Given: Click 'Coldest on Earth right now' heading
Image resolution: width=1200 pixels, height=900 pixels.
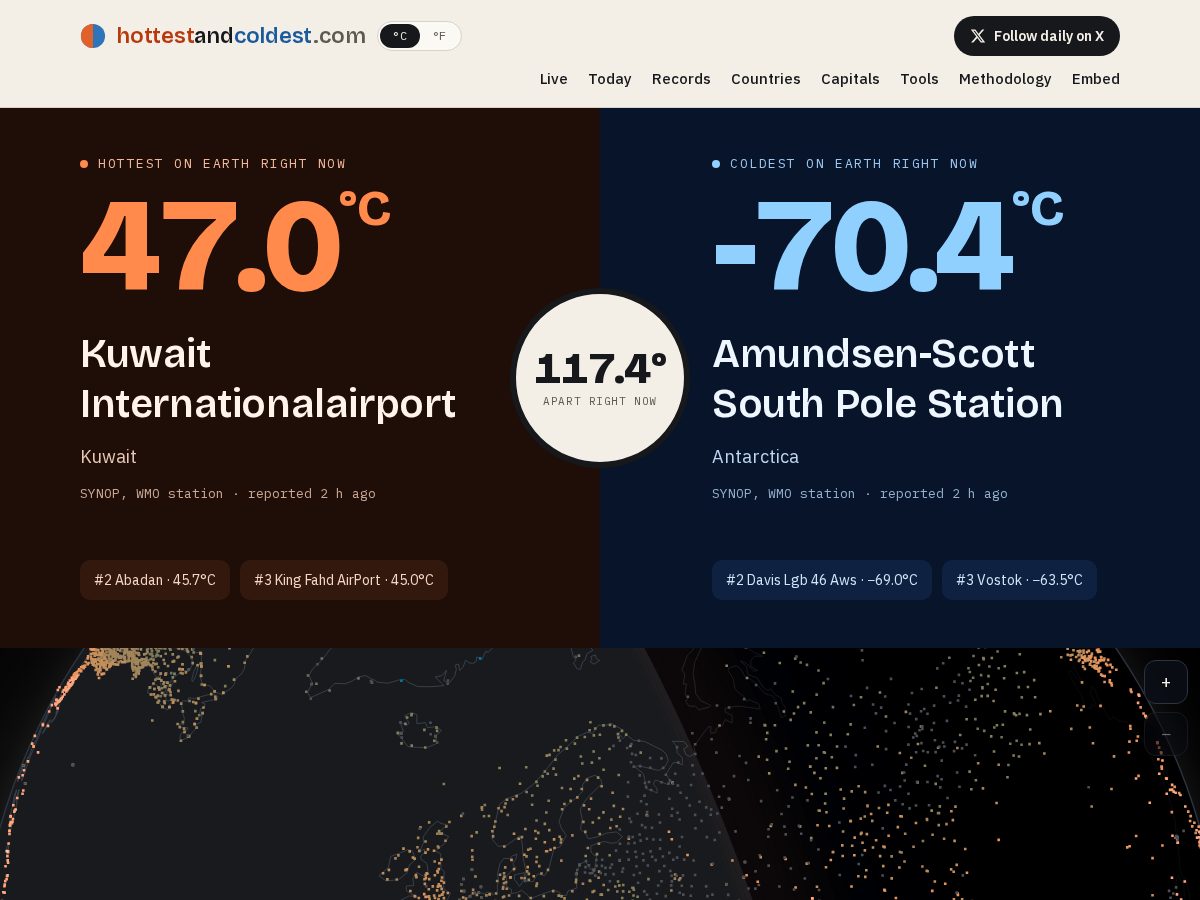Looking at the screenshot, I should coord(854,164).
